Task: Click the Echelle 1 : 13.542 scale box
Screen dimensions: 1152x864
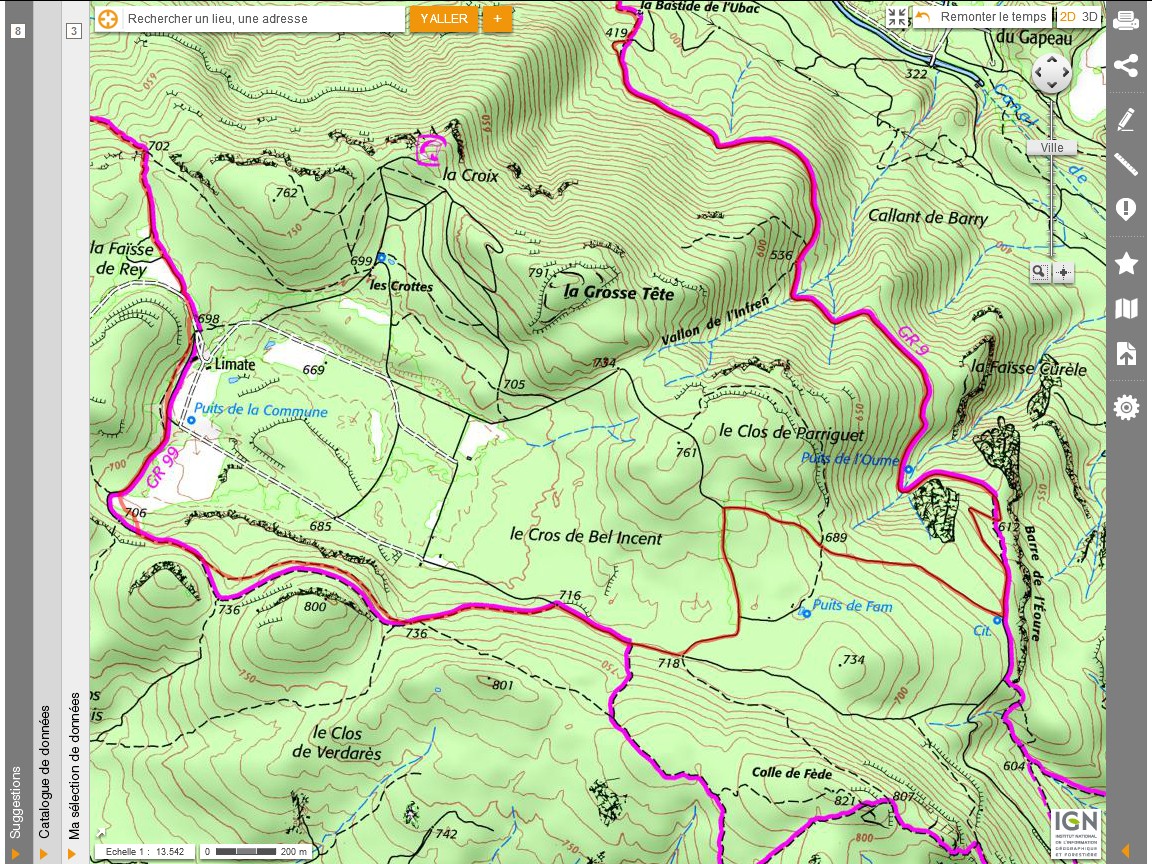Action: pyautogui.click(x=145, y=852)
